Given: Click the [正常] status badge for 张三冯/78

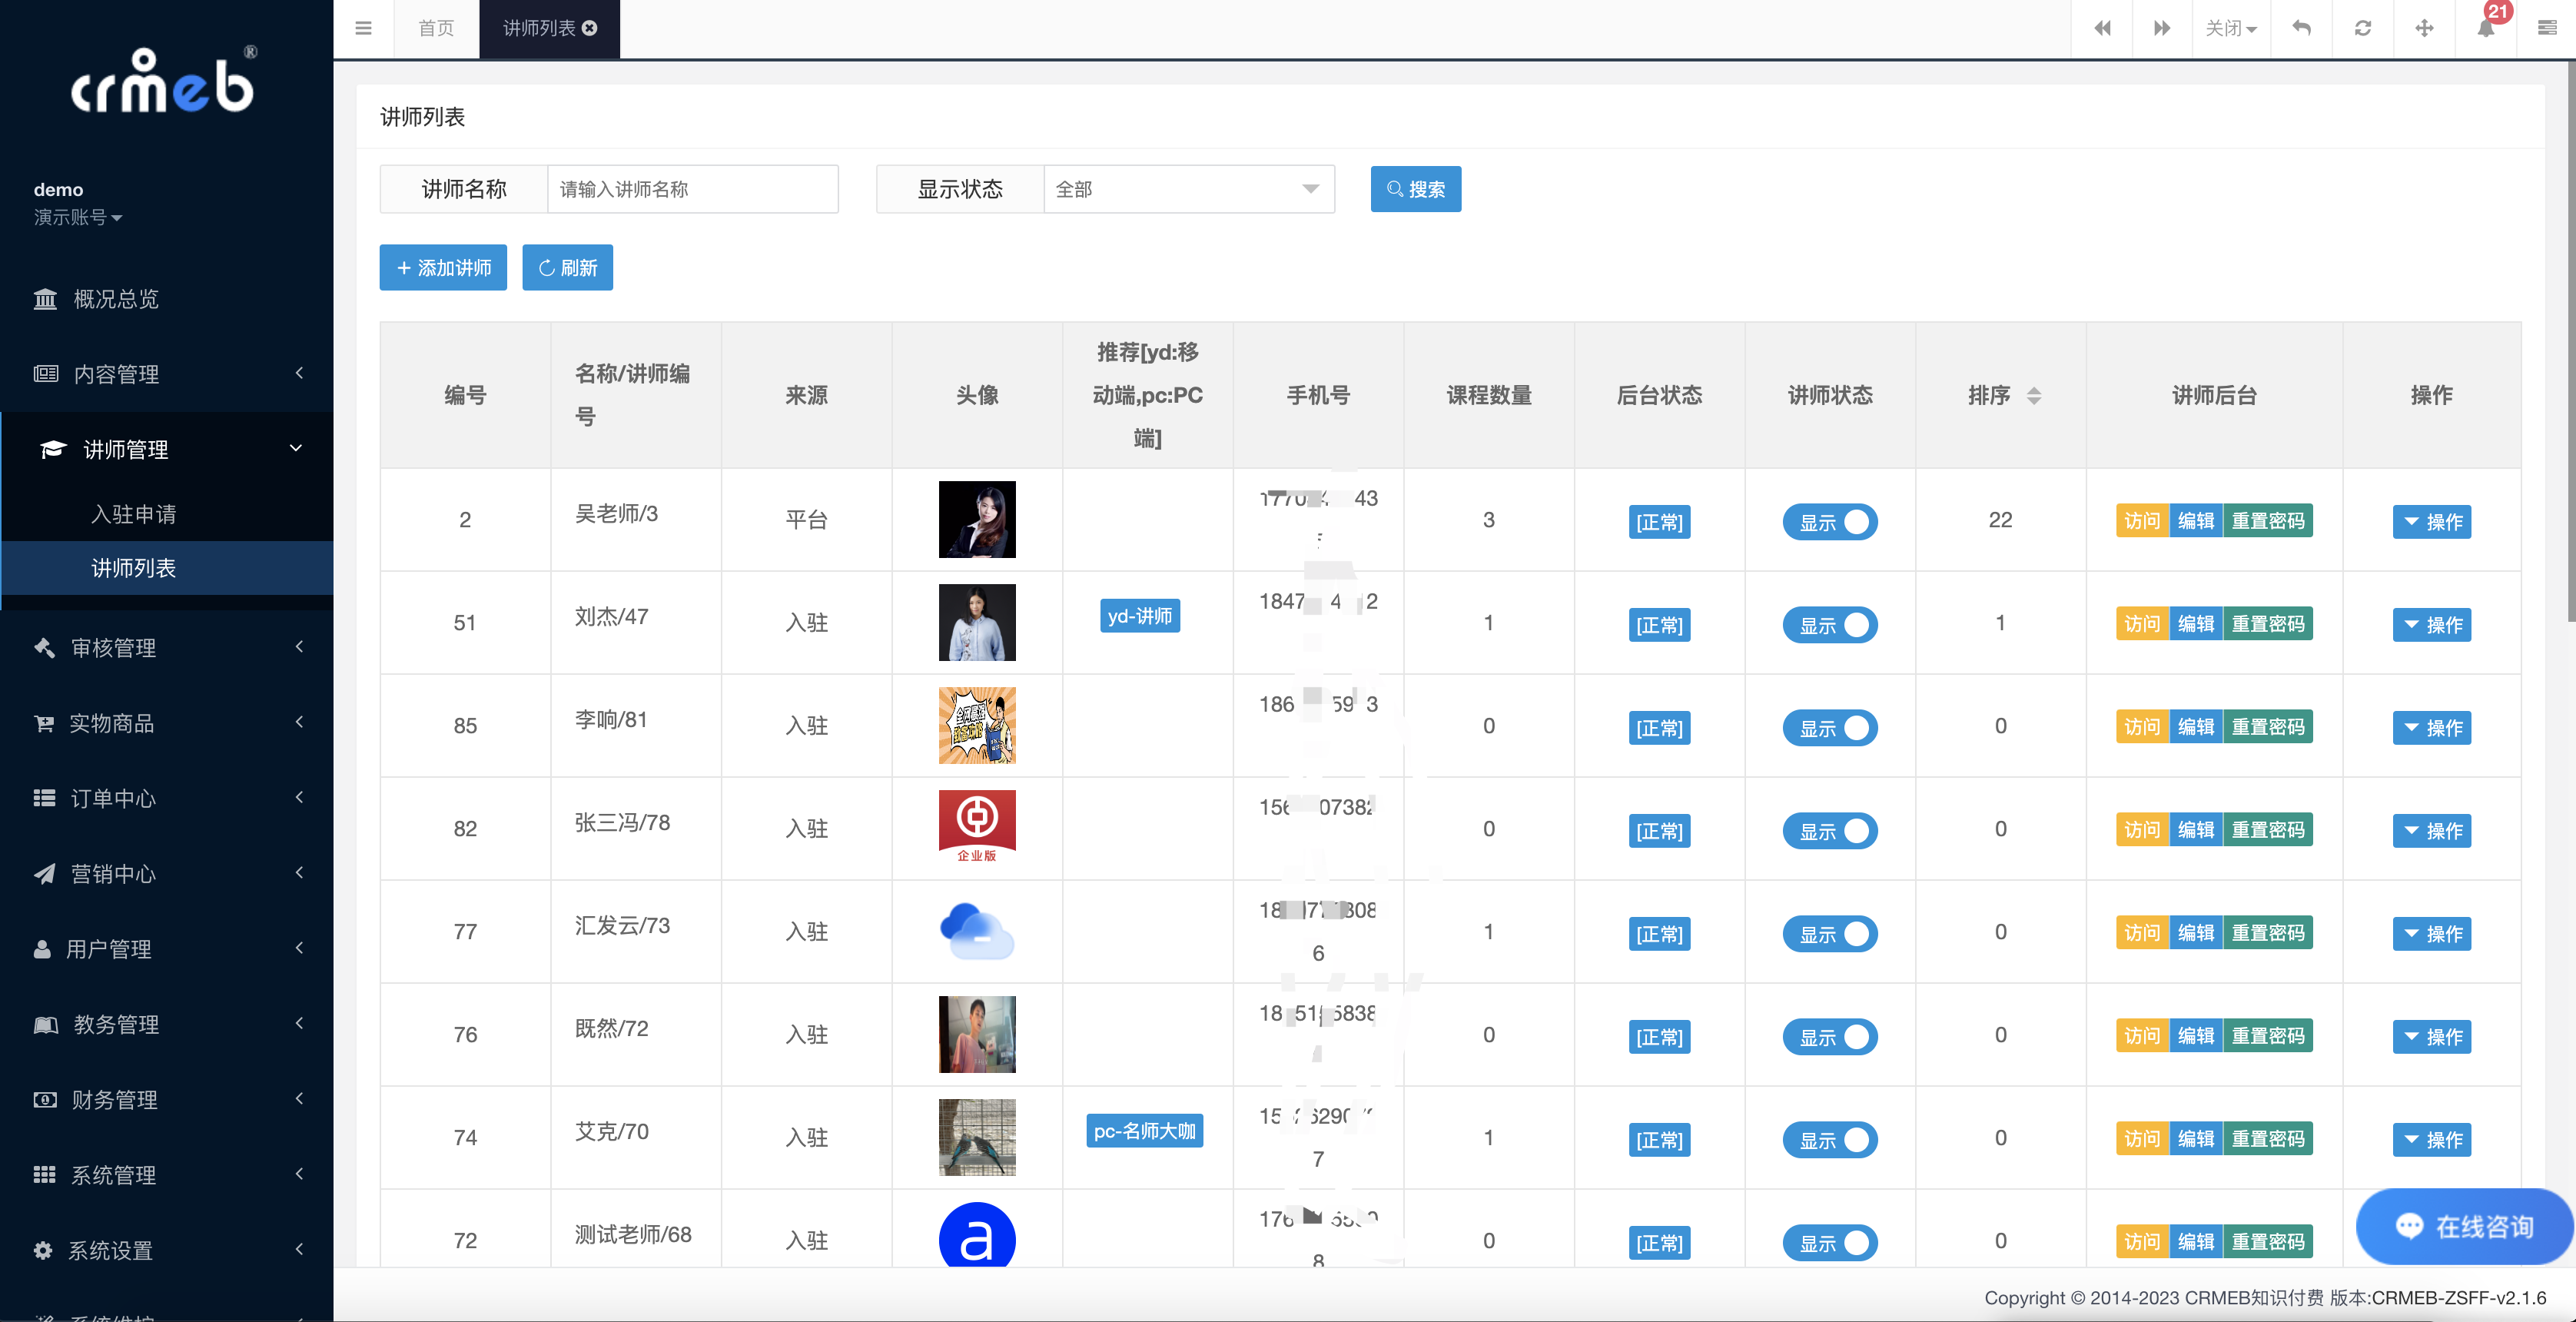Looking at the screenshot, I should click(x=1659, y=831).
